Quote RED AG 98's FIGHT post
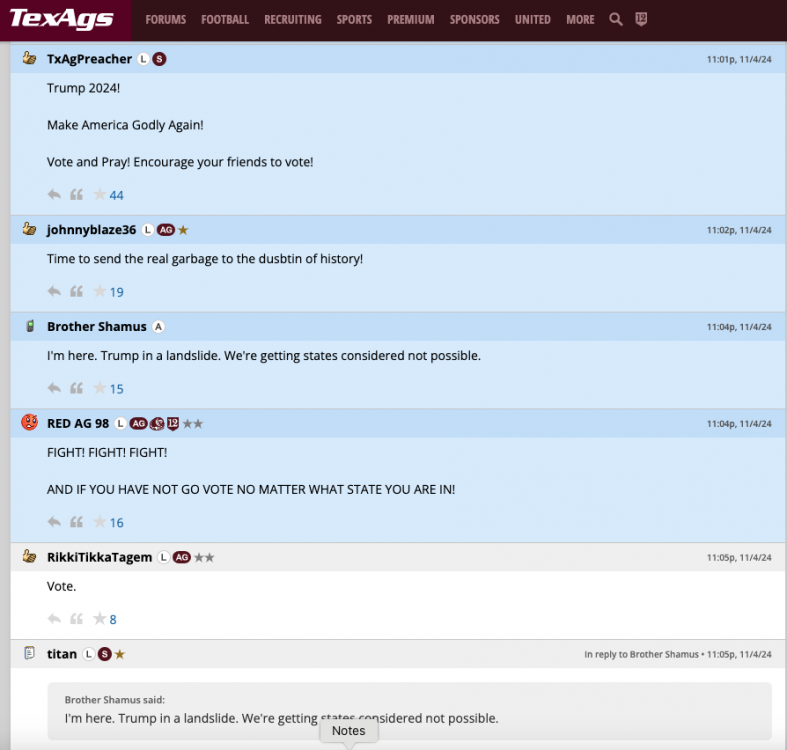 76,522
